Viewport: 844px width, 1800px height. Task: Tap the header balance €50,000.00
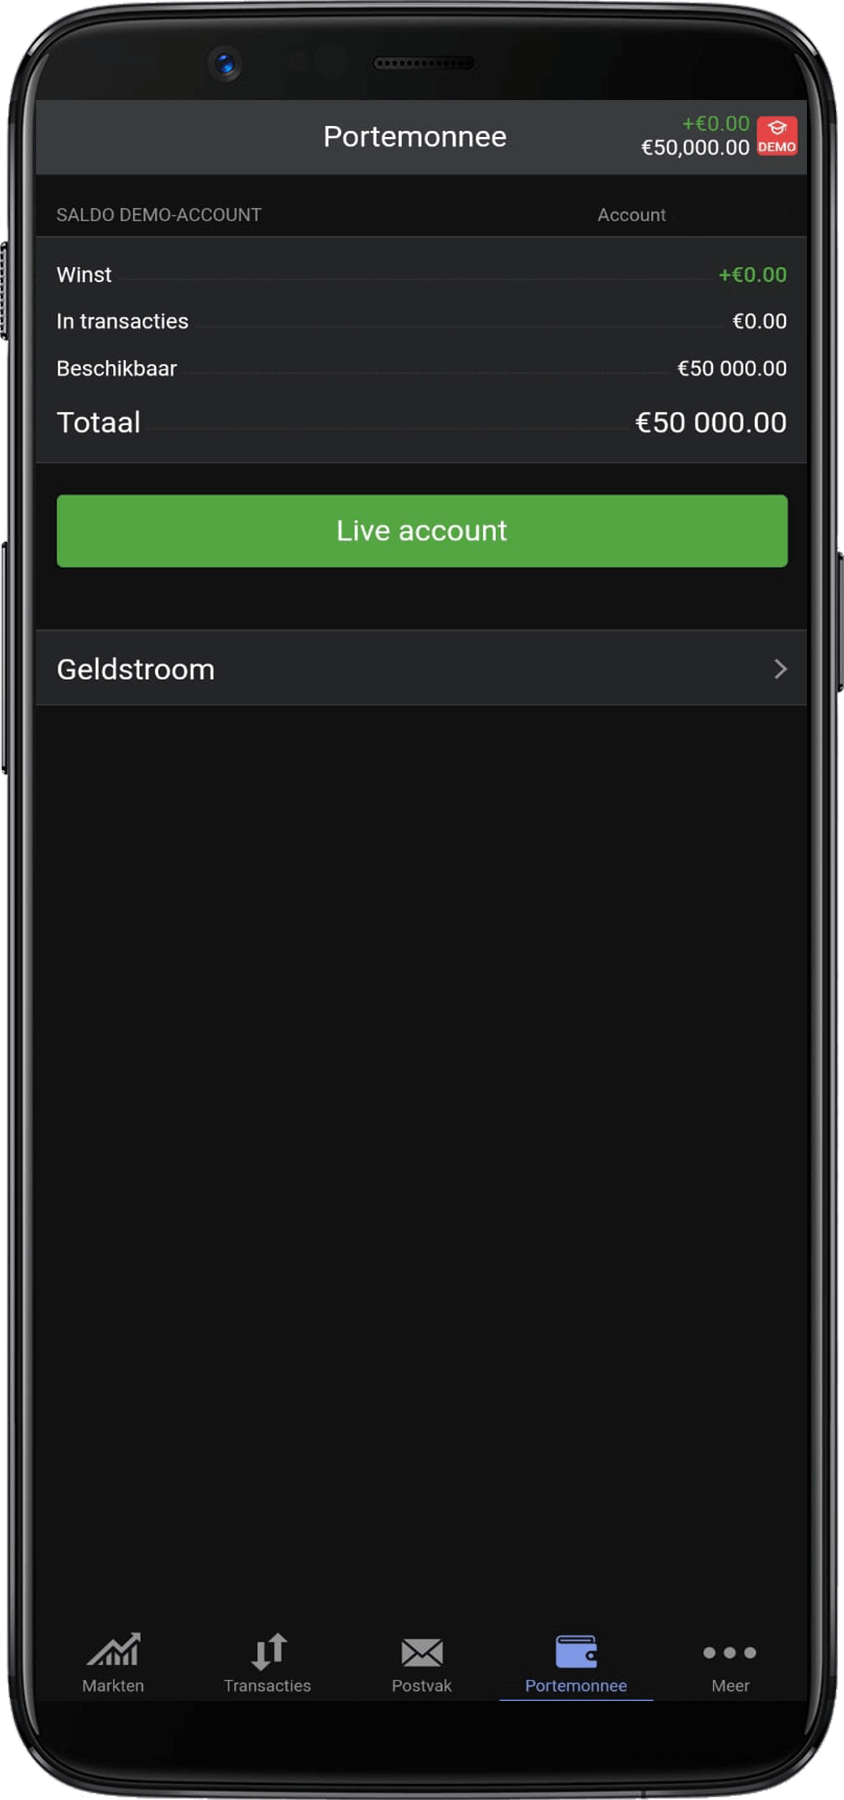coord(695,148)
